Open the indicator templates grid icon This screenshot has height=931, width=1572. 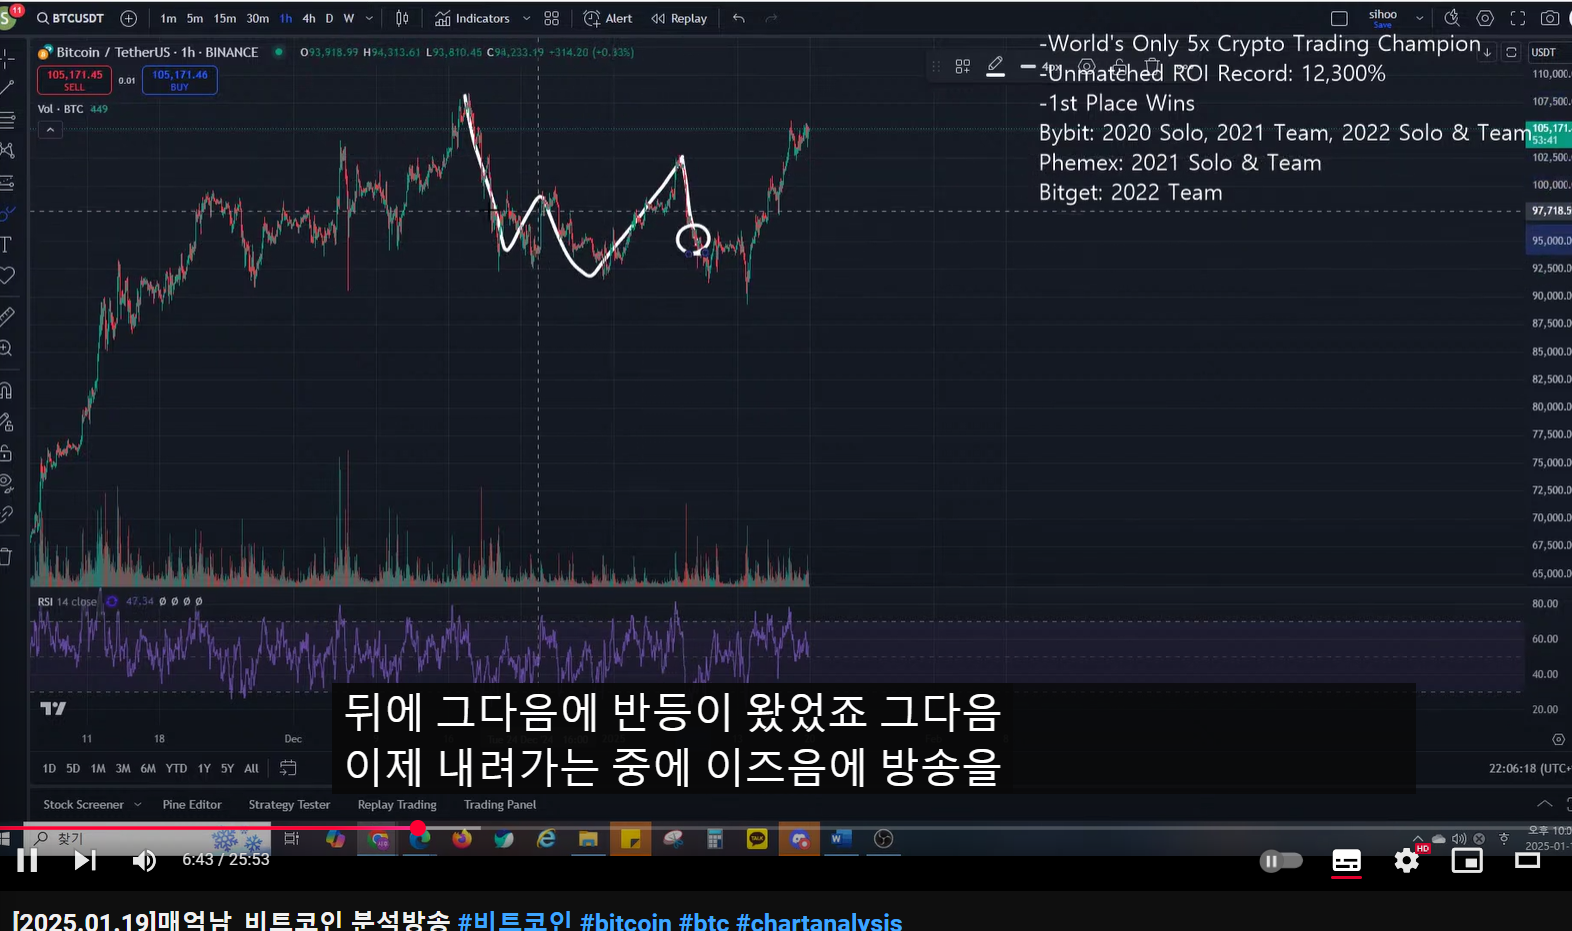[x=551, y=18]
